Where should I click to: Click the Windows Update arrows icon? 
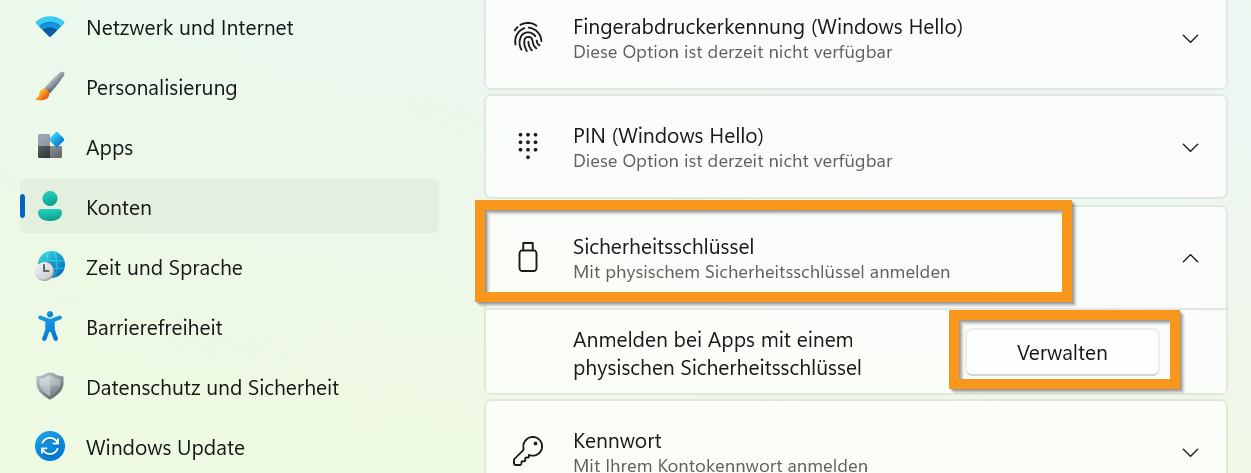(x=50, y=447)
